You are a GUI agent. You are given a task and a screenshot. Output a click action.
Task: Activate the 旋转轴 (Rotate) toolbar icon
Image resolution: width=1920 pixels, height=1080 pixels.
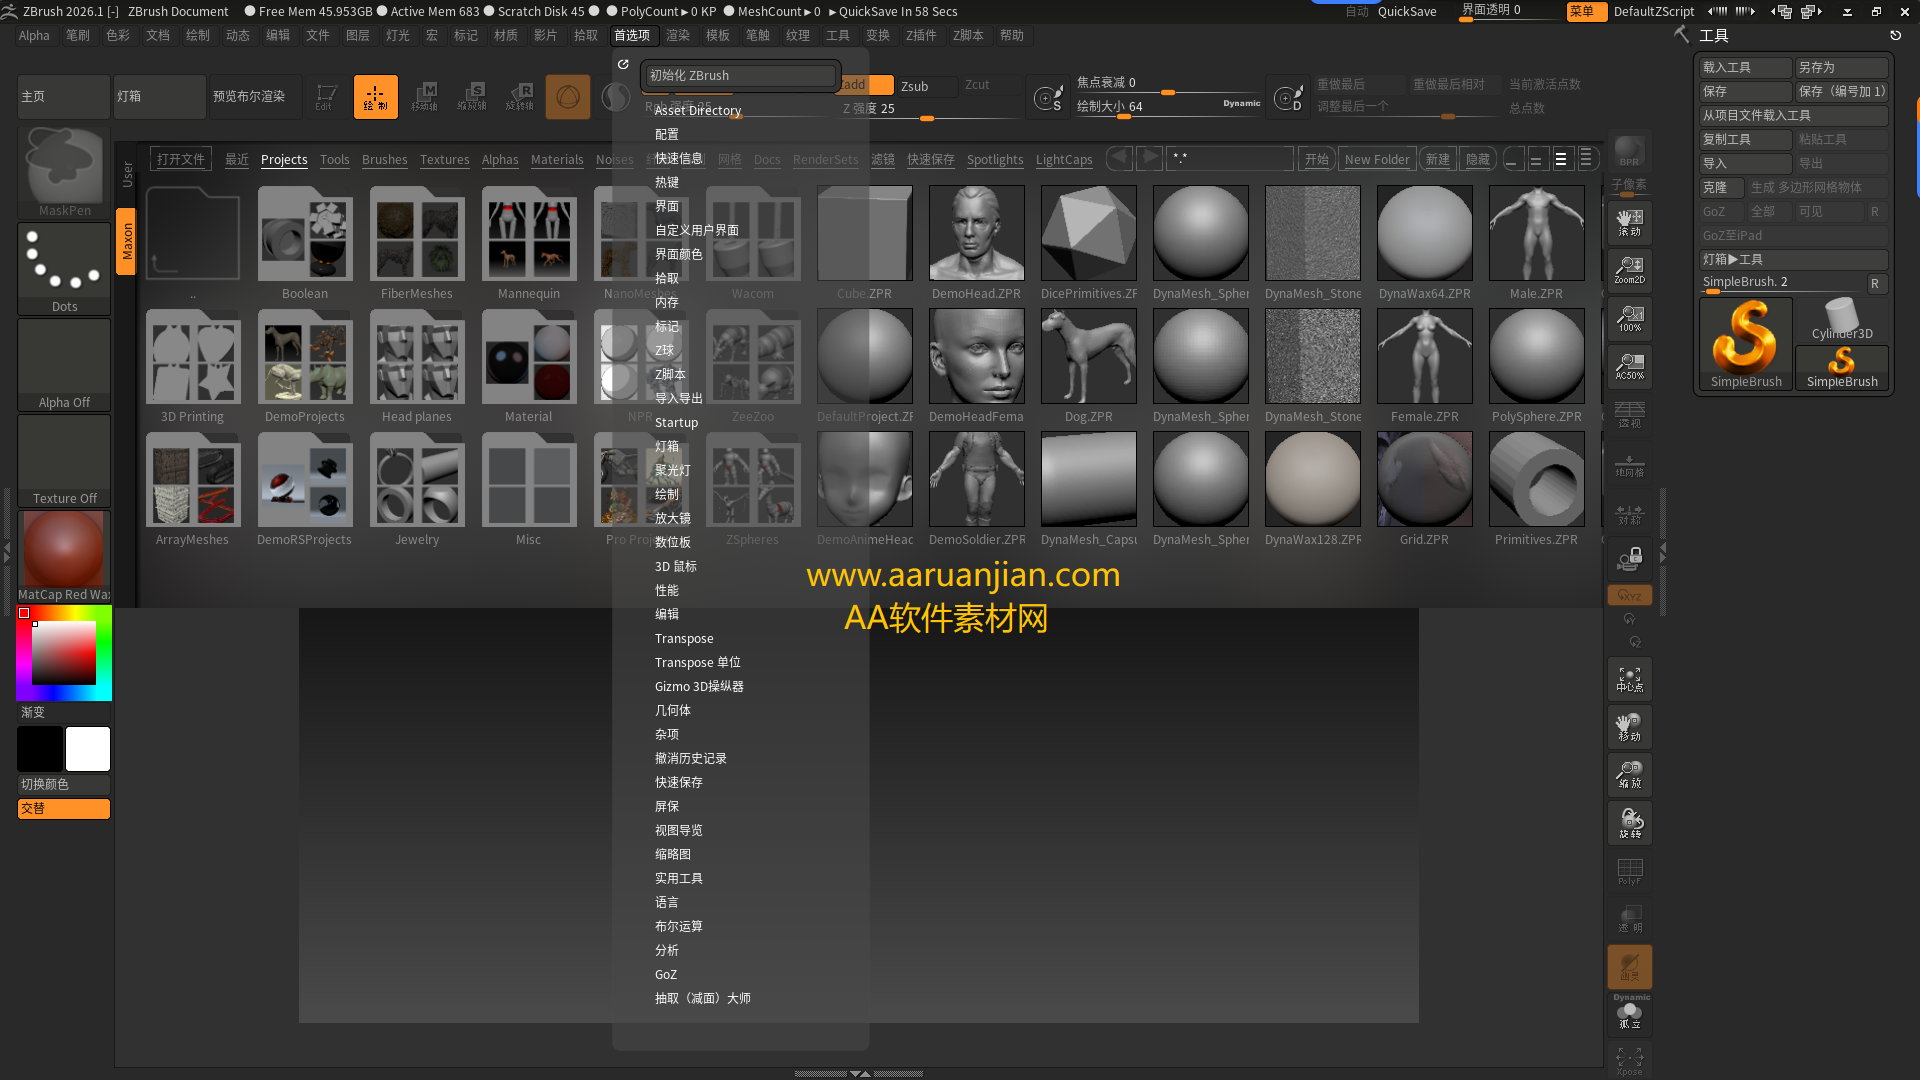click(519, 96)
